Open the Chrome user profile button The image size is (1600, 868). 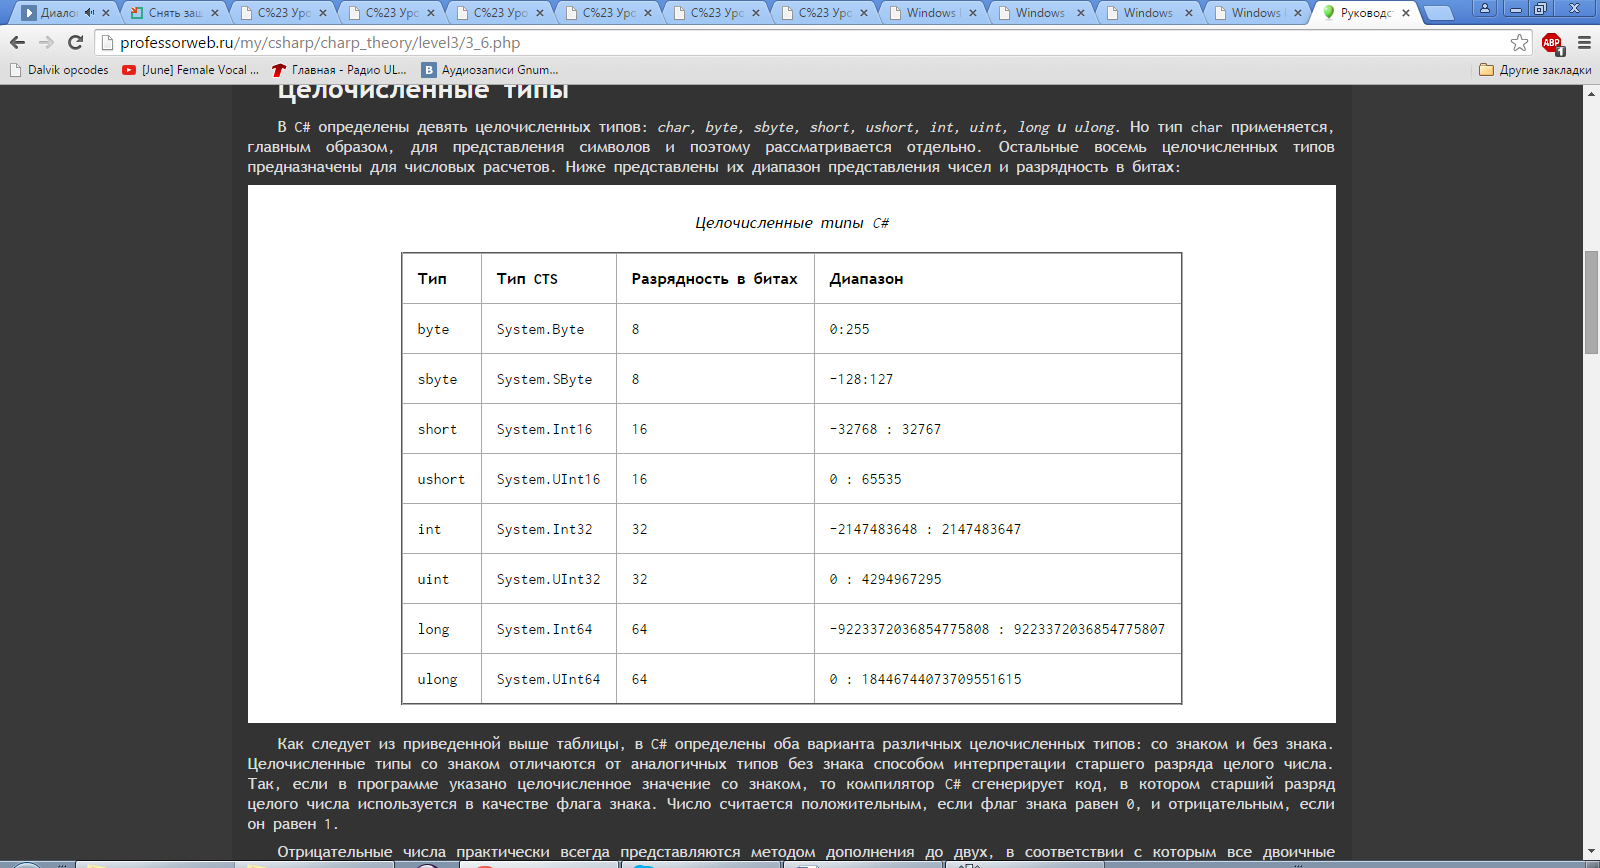[x=1485, y=9]
